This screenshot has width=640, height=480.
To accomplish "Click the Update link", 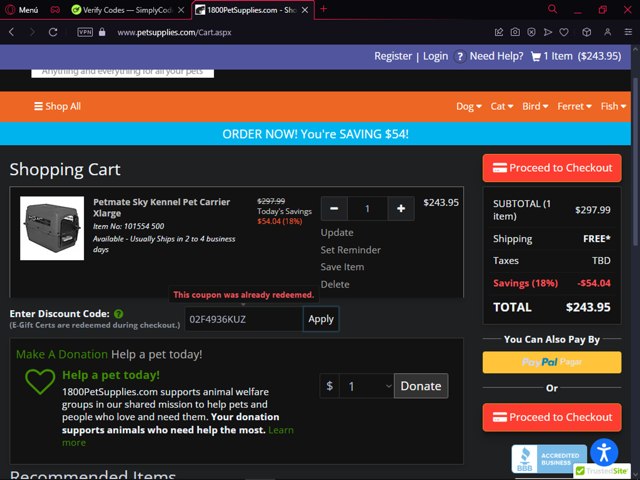I will pos(337,233).
